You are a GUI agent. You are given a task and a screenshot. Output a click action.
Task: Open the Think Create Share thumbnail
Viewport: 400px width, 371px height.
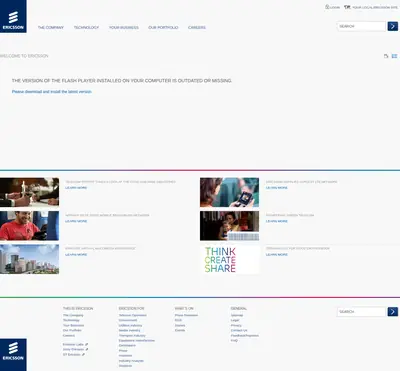coord(229,259)
